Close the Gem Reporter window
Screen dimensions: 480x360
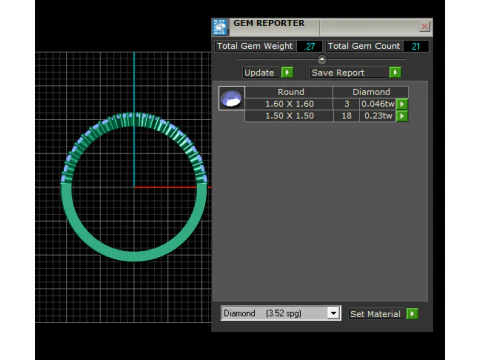click(x=424, y=26)
